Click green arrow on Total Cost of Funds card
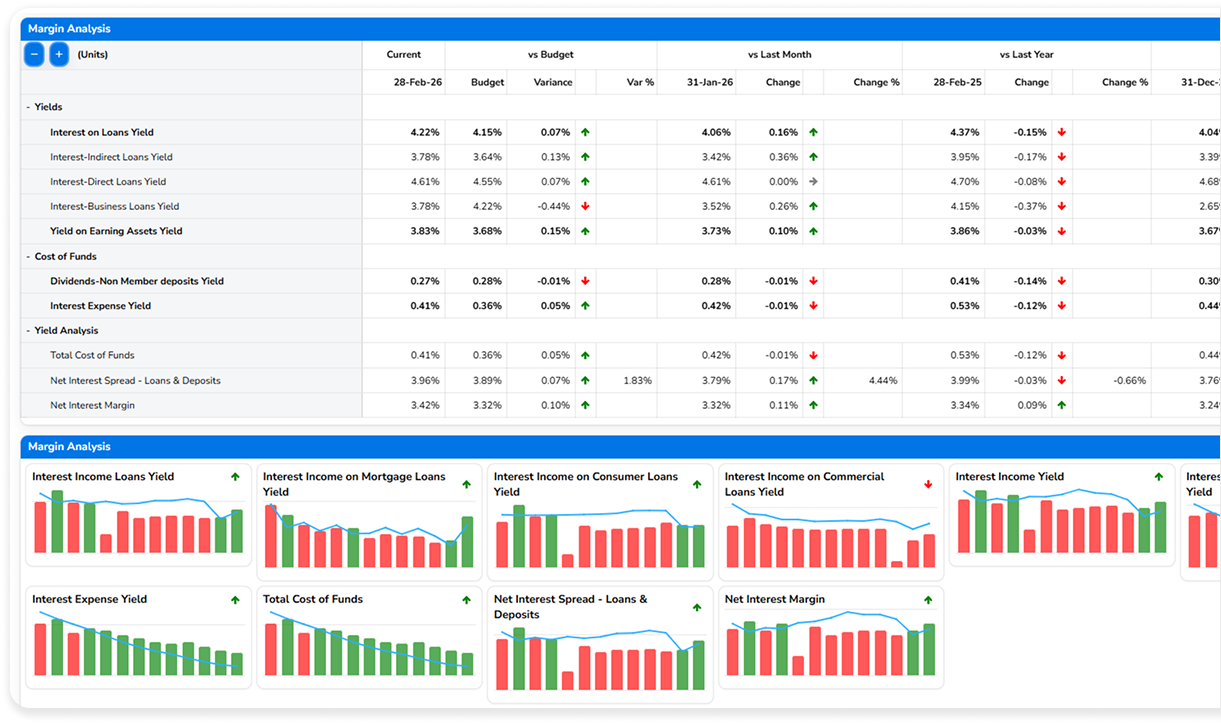The width and height of the screenshot is (1221, 724). [466, 600]
